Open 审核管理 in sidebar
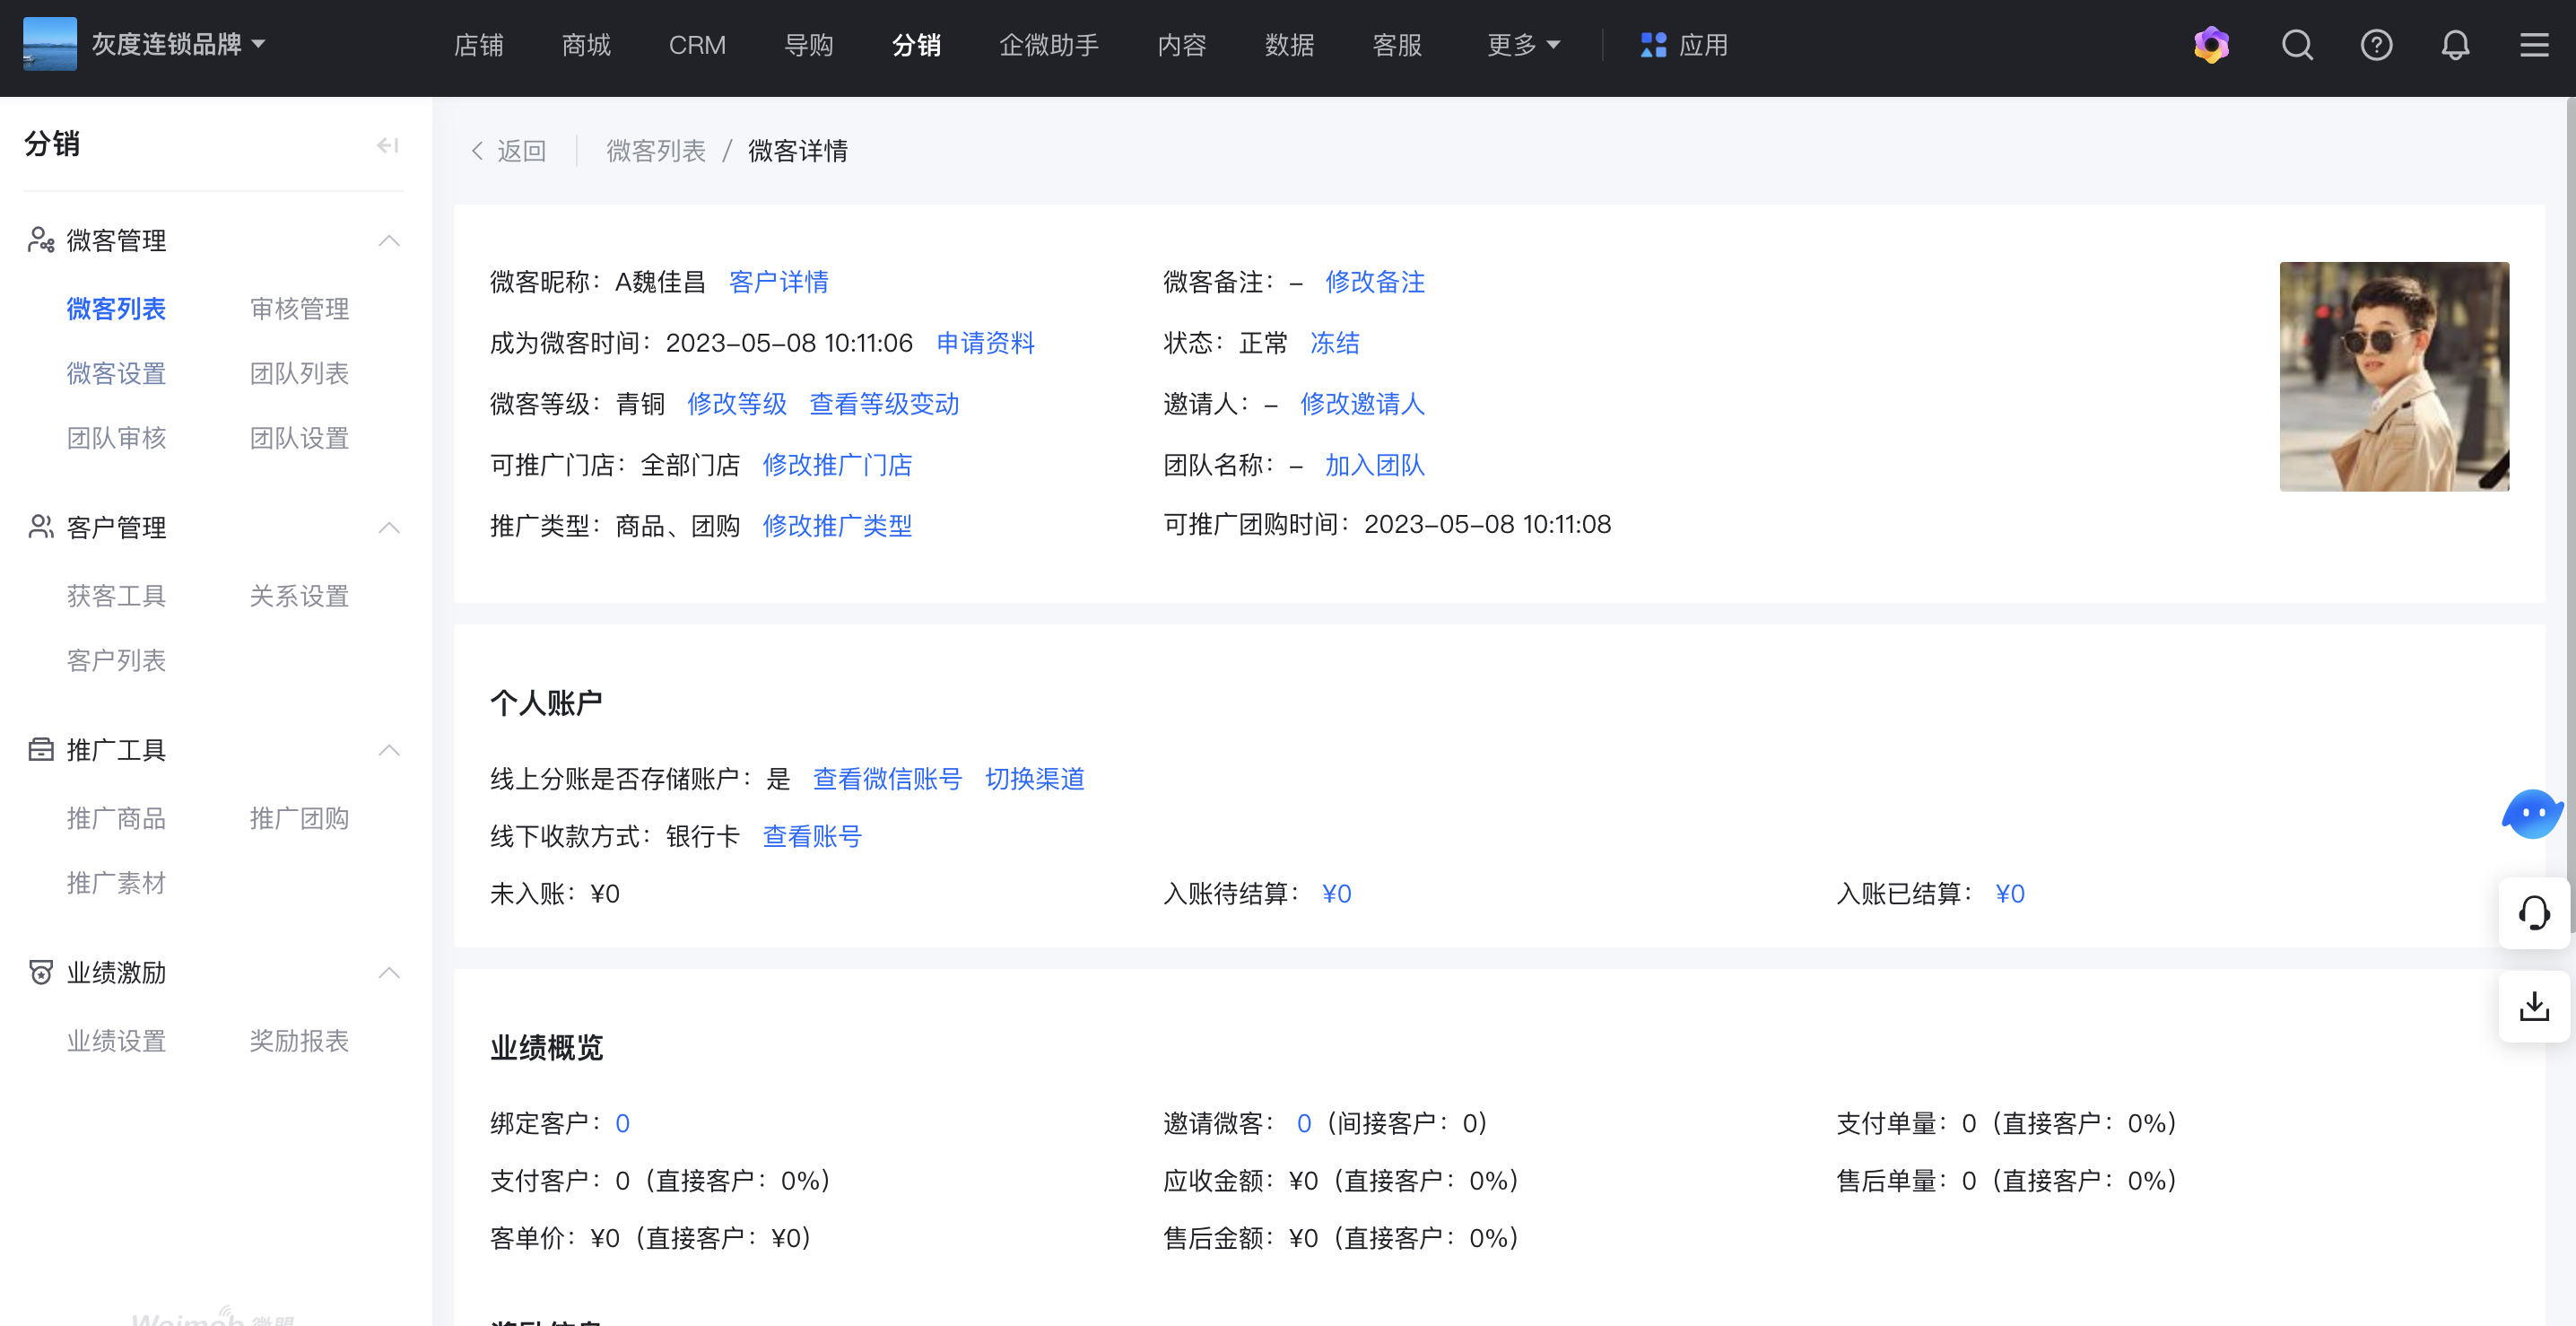Image resolution: width=2576 pixels, height=1326 pixels. (x=299, y=309)
